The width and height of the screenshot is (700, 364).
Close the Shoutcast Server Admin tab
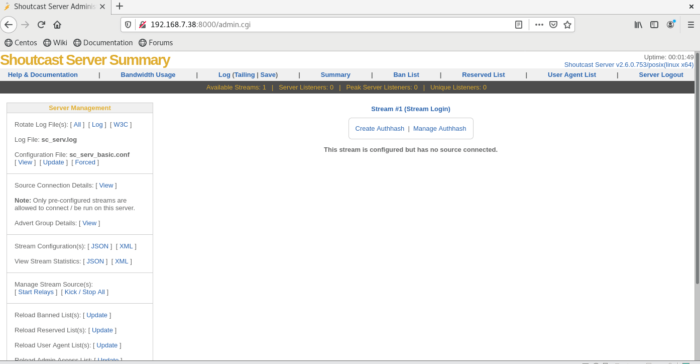click(102, 6)
